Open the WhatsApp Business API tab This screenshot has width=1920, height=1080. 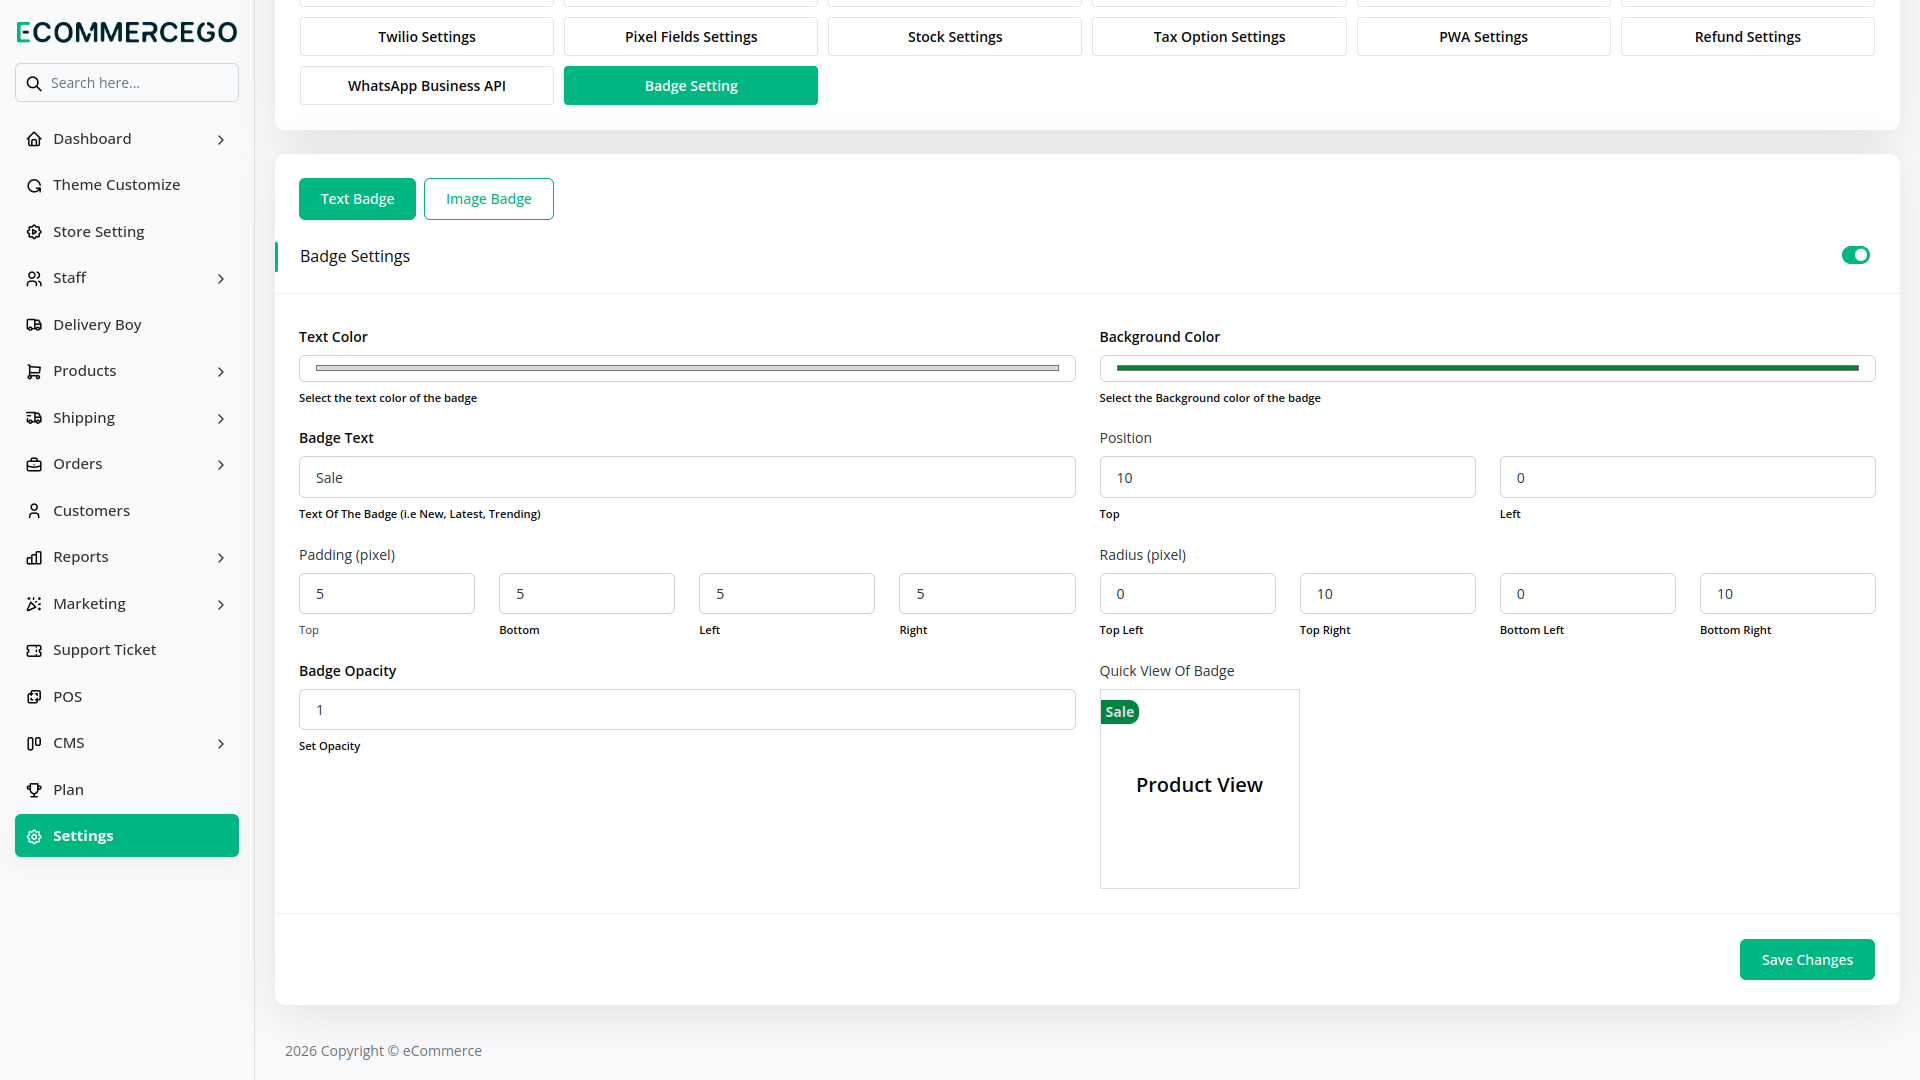click(427, 86)
